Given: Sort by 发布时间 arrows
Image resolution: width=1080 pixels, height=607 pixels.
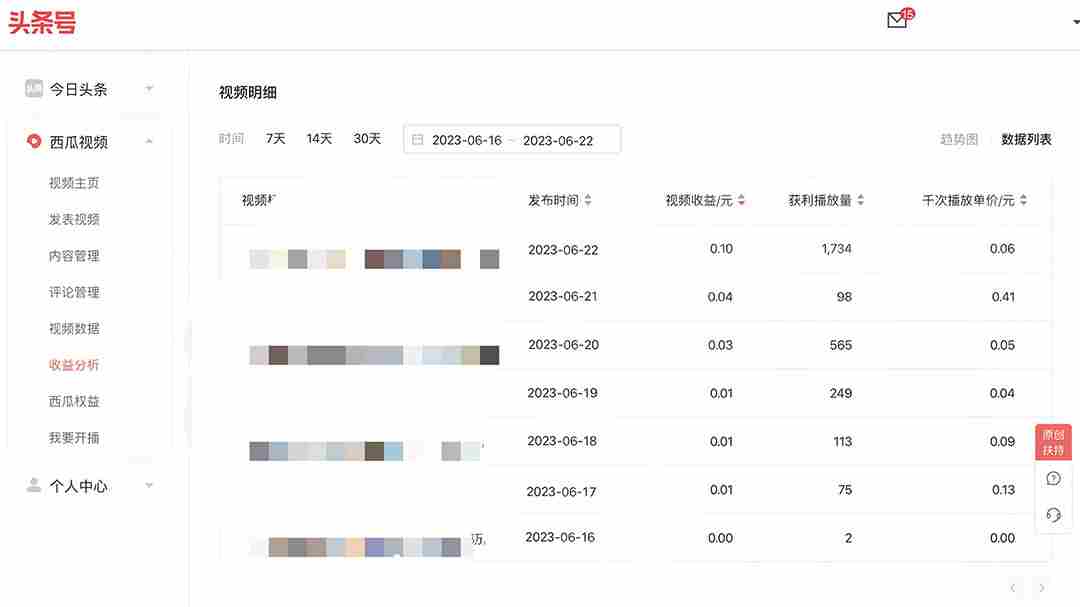Looking at the screenshot, I should tap(588, 200).
